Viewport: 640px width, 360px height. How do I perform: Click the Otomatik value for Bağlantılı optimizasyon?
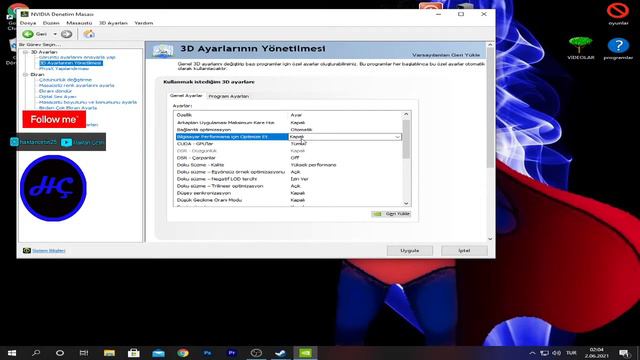301,129
